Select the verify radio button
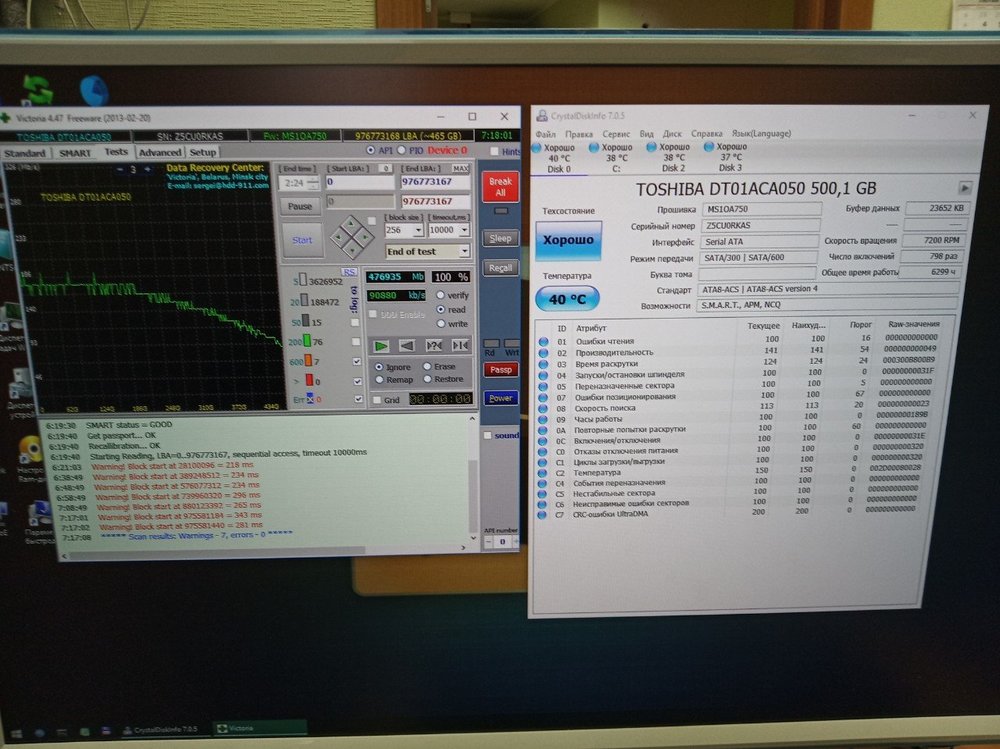Screen dimensions: 1000x749 pos(440,296)
